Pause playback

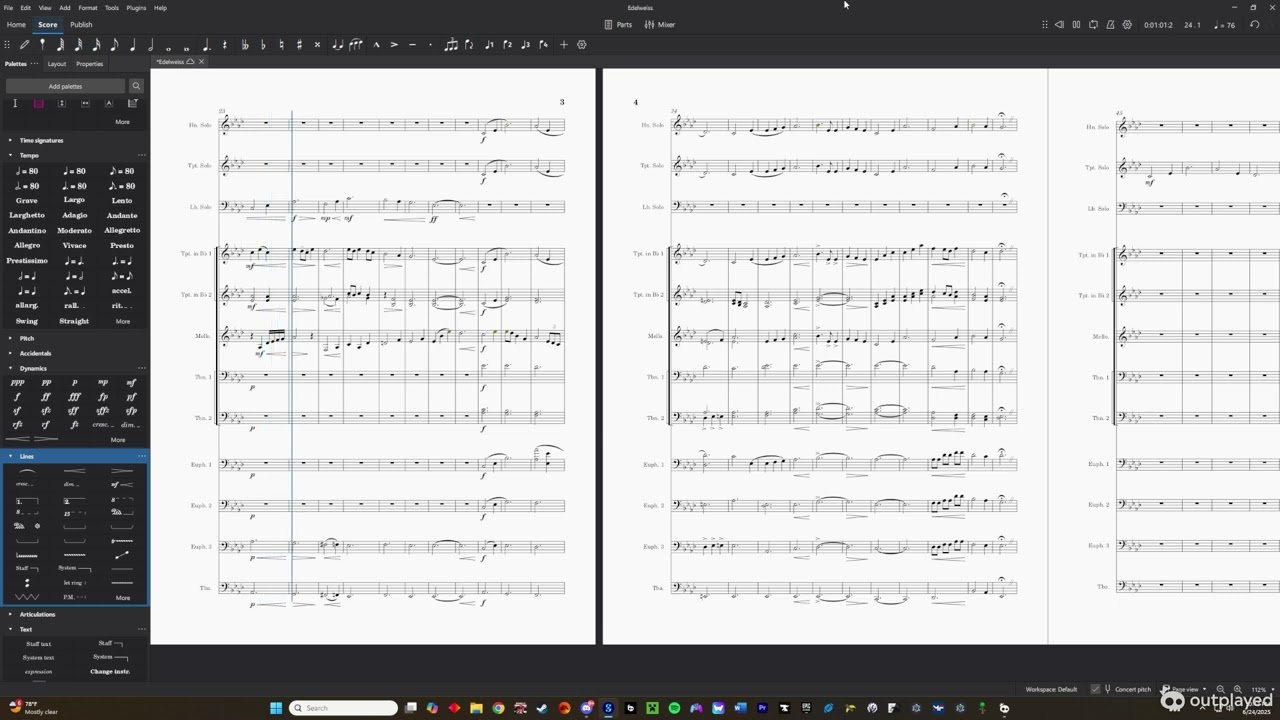coord(1076,25)
